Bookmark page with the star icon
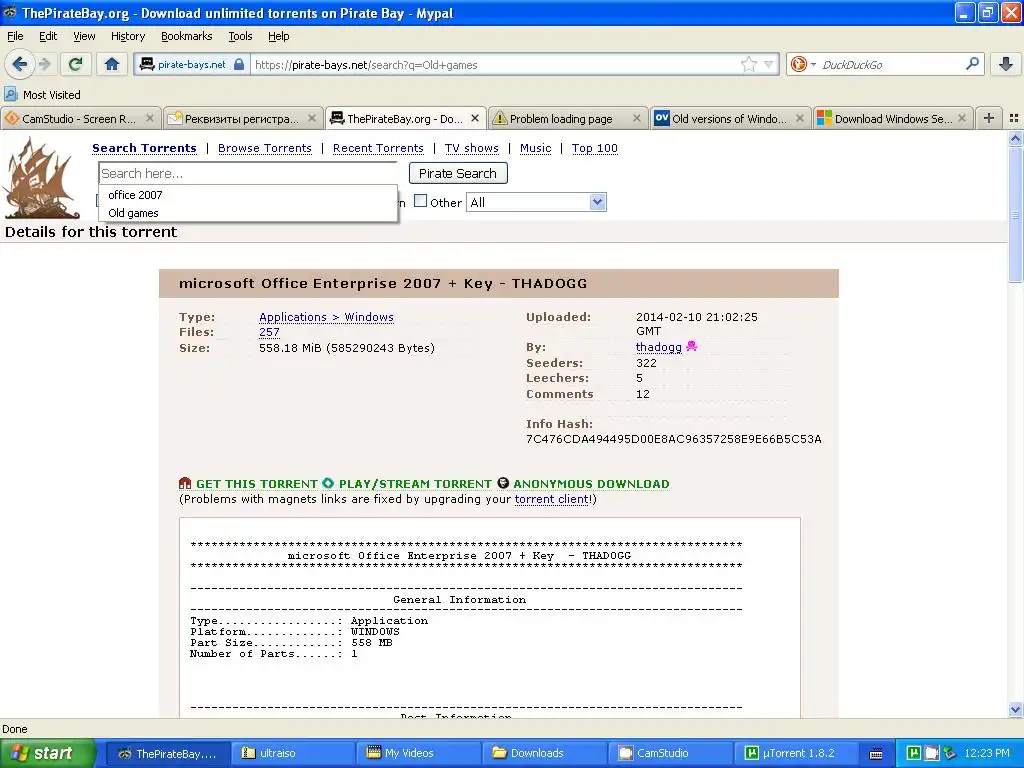Viewport: 1024px width, 768px height. (x=748, y=64)
